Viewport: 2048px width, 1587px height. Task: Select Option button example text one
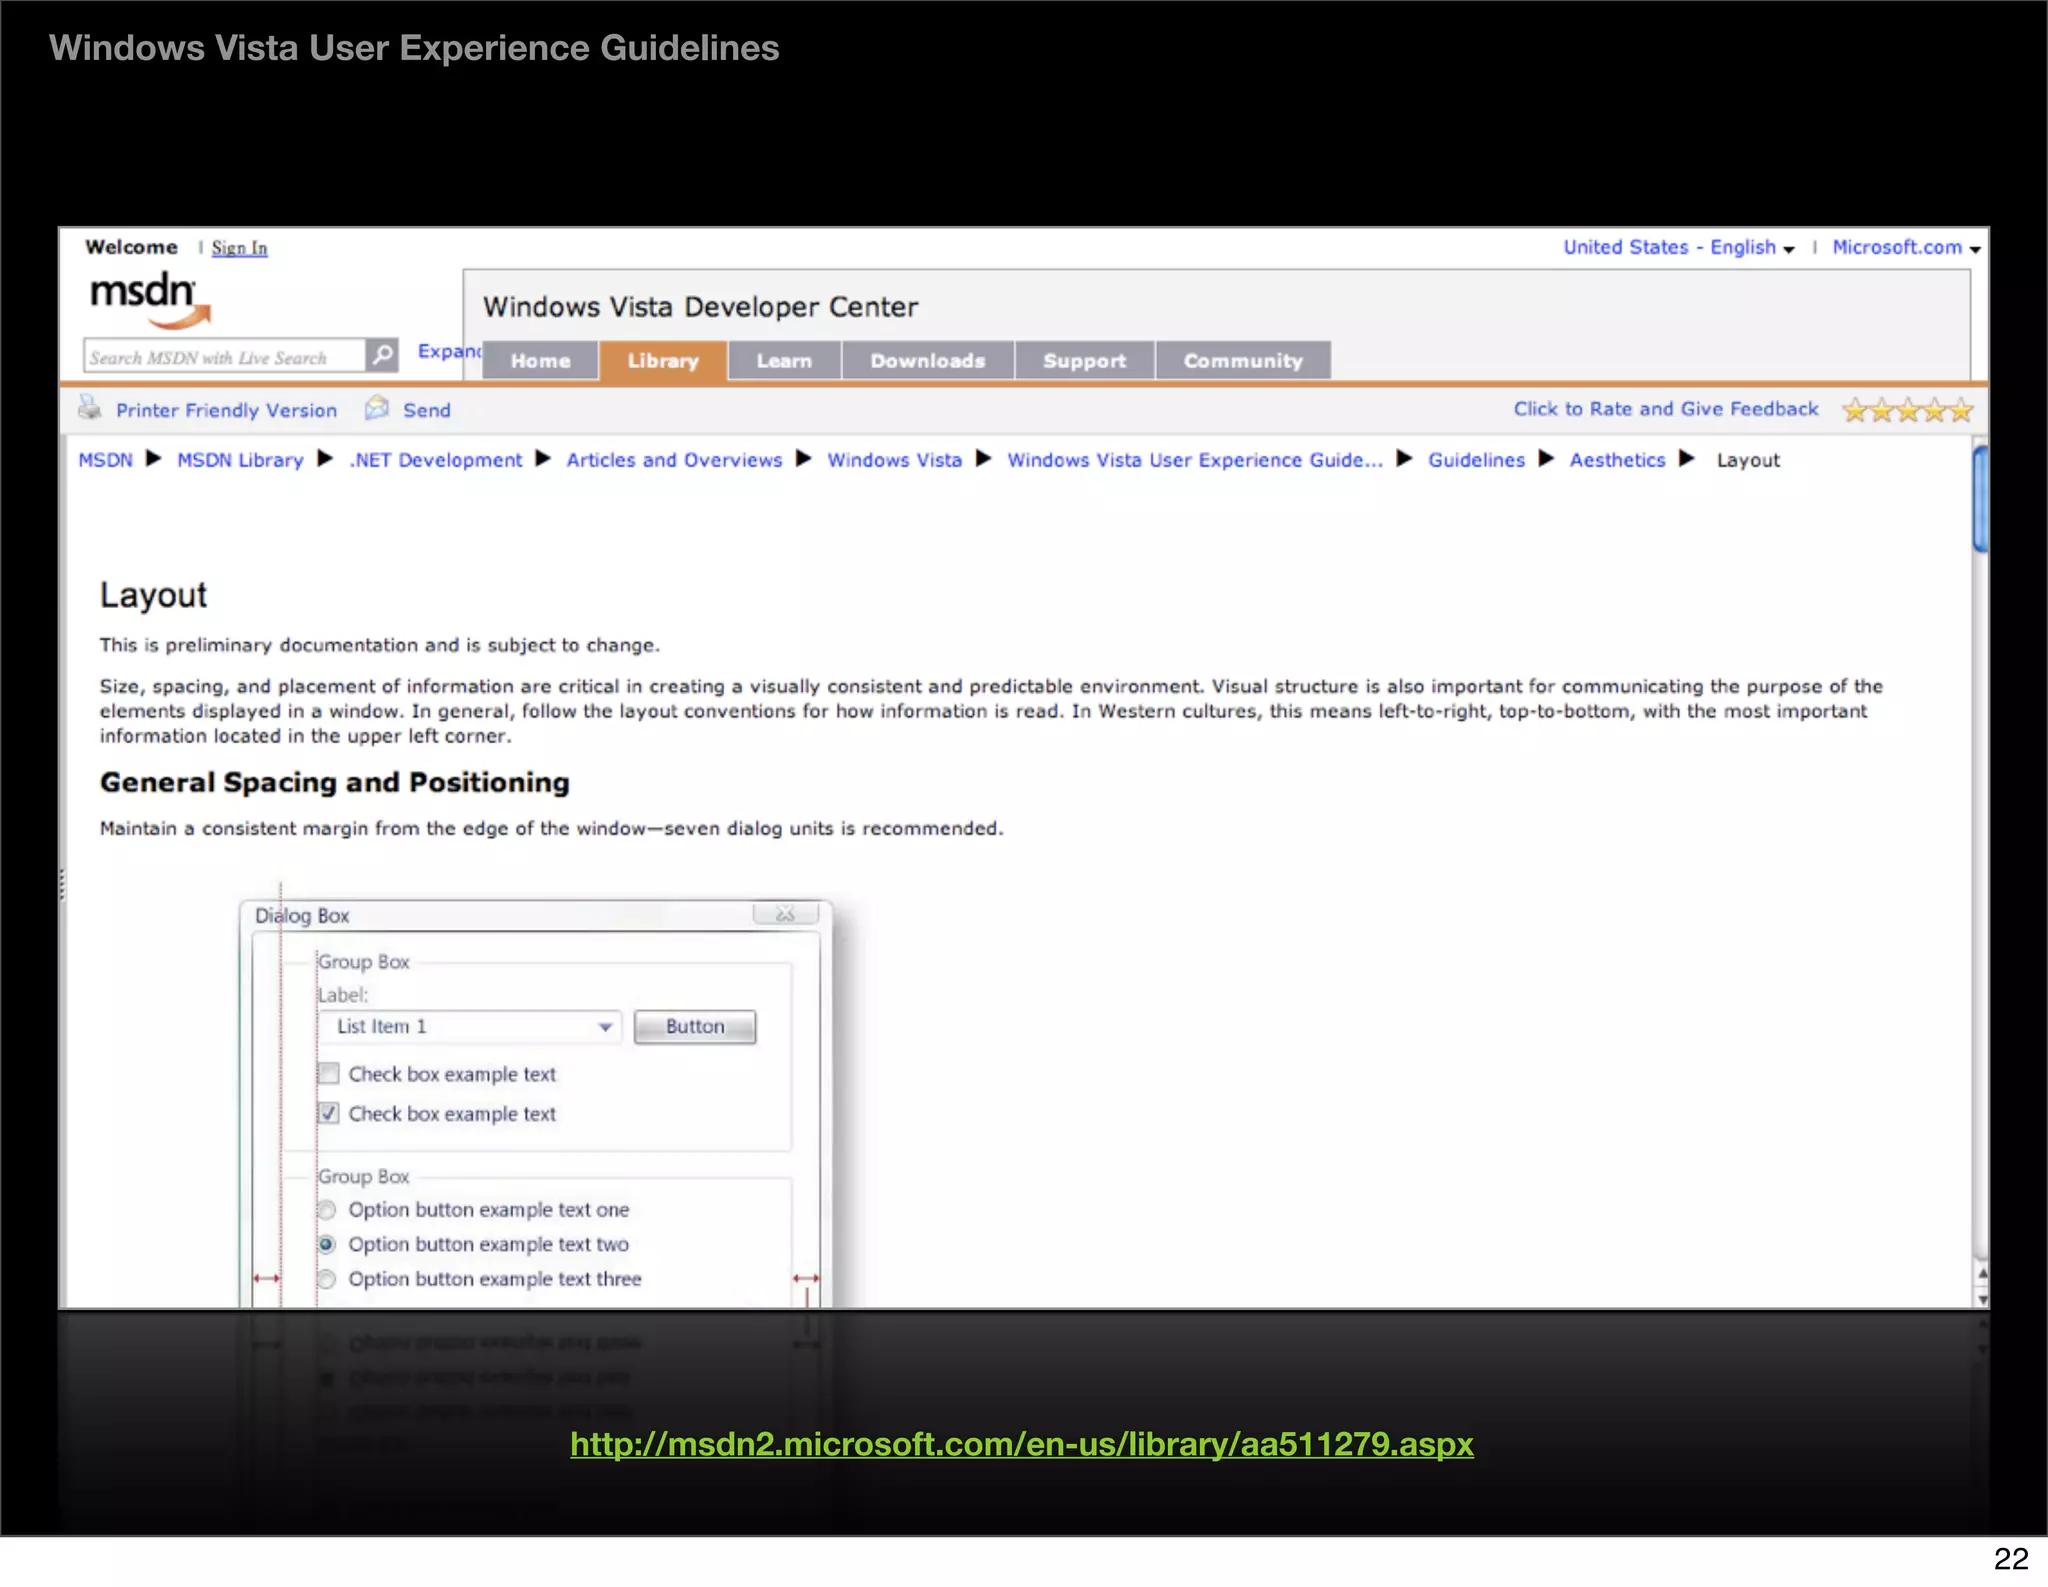click(x=327, y=1210)
